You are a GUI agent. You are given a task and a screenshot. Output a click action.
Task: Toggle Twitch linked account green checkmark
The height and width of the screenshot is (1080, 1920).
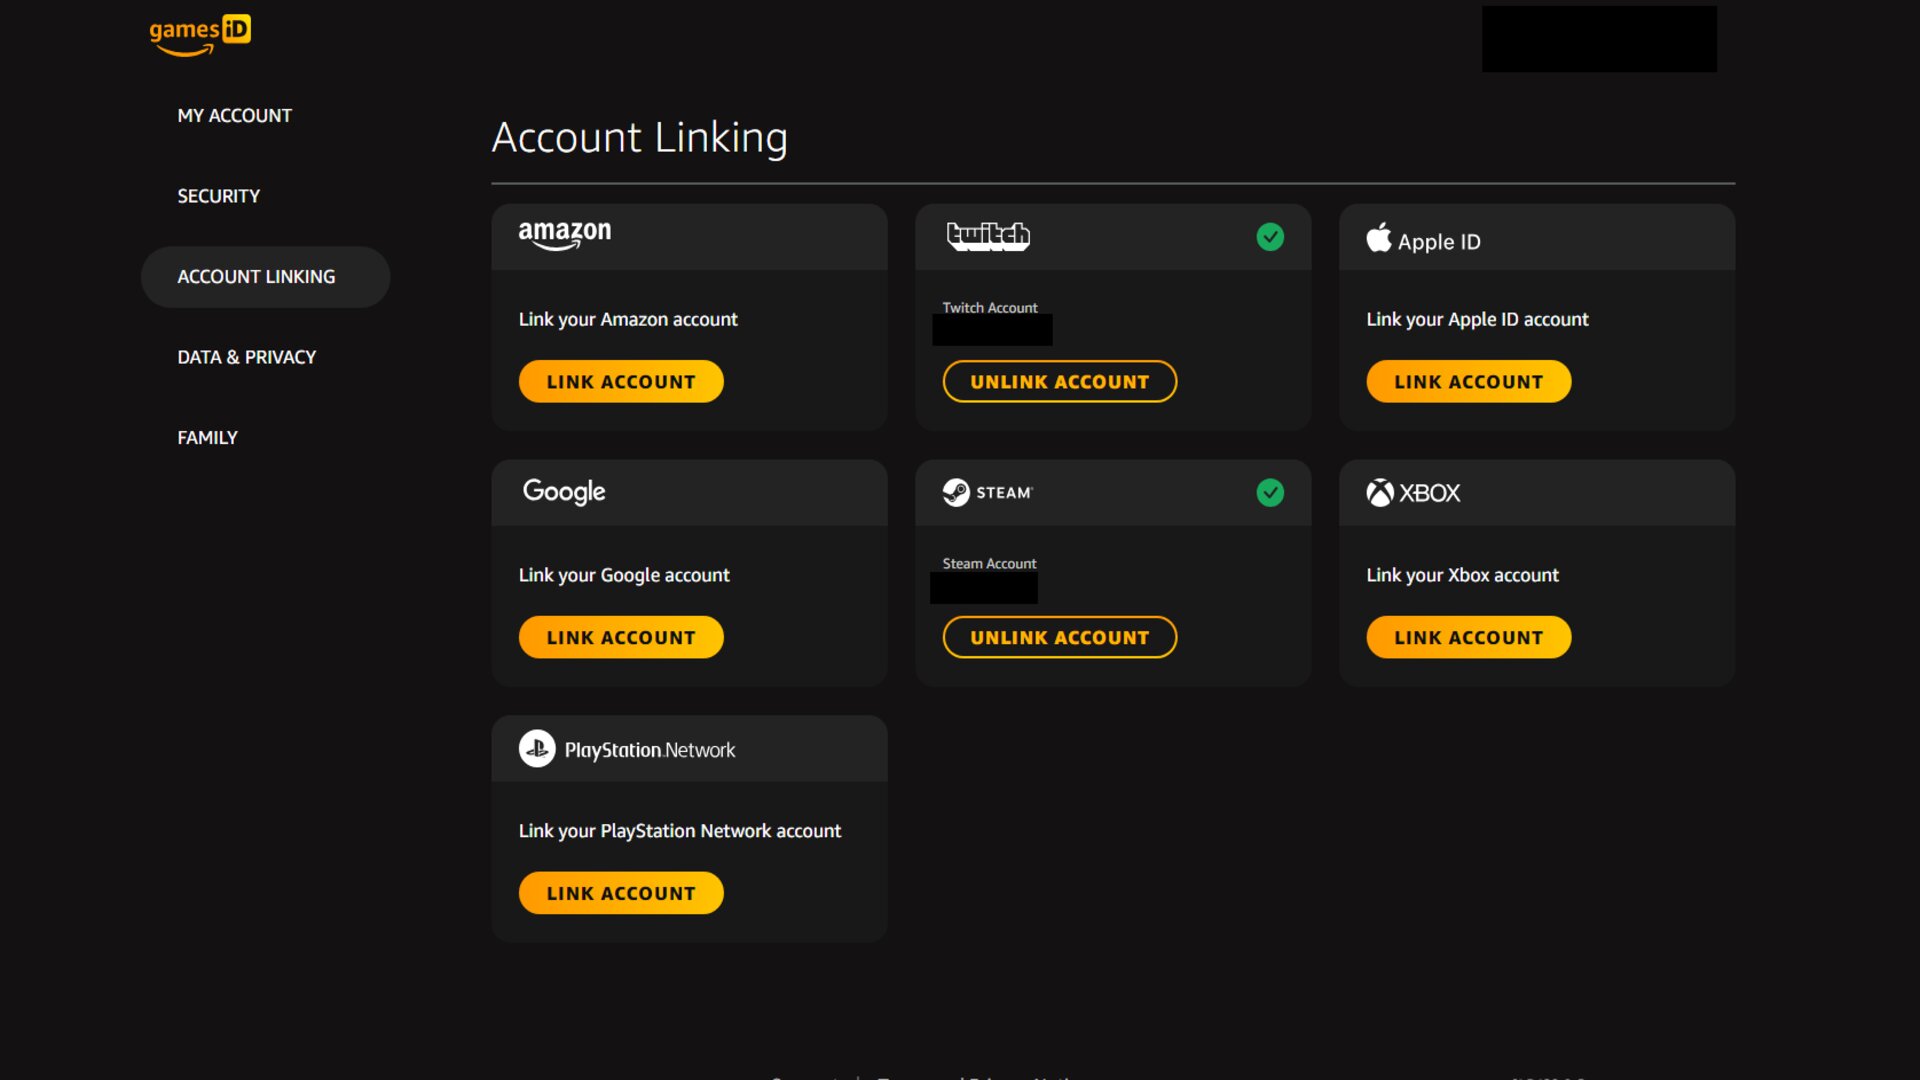(1269, 236)
